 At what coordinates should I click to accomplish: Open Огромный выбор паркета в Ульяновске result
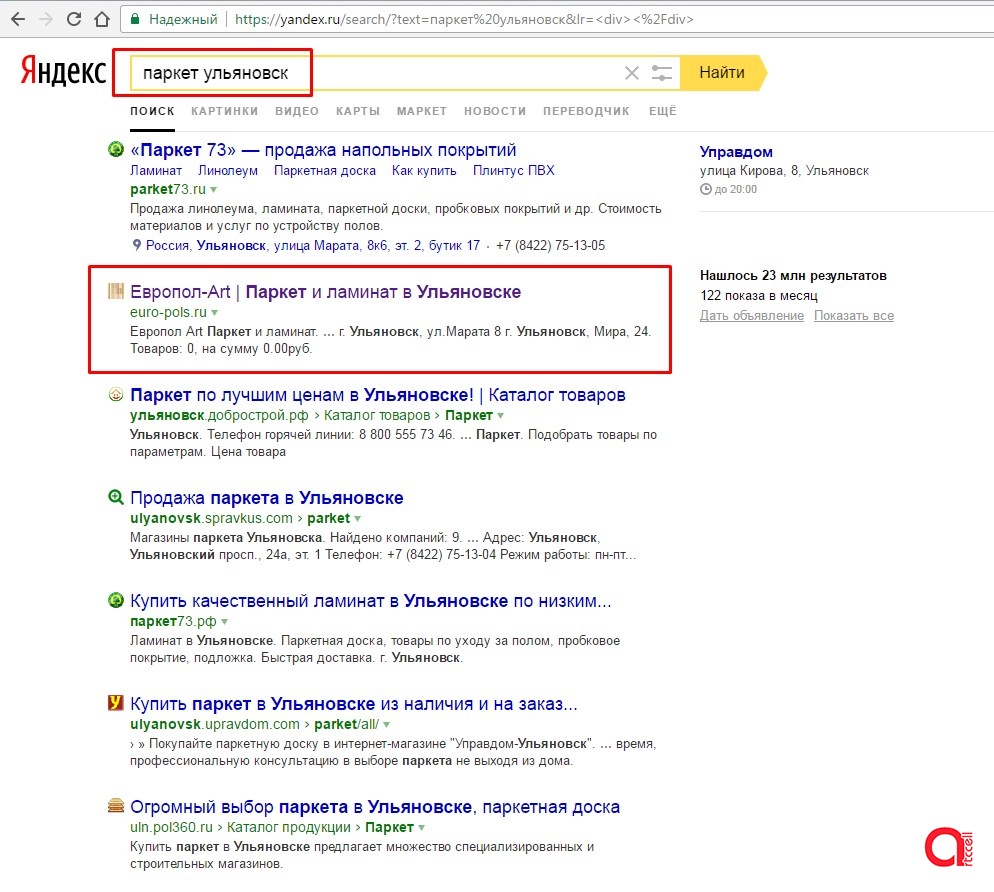(x=375, y=807)
